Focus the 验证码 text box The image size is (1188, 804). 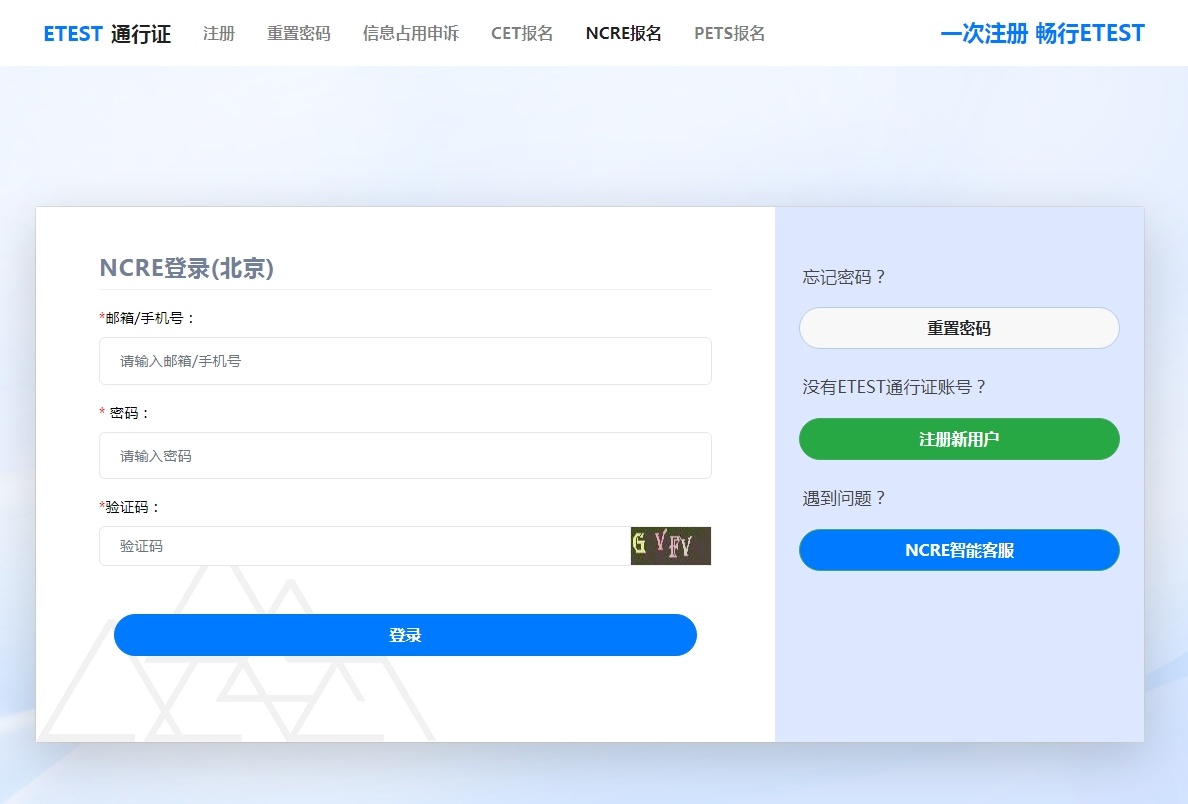(x=364, y=546)
